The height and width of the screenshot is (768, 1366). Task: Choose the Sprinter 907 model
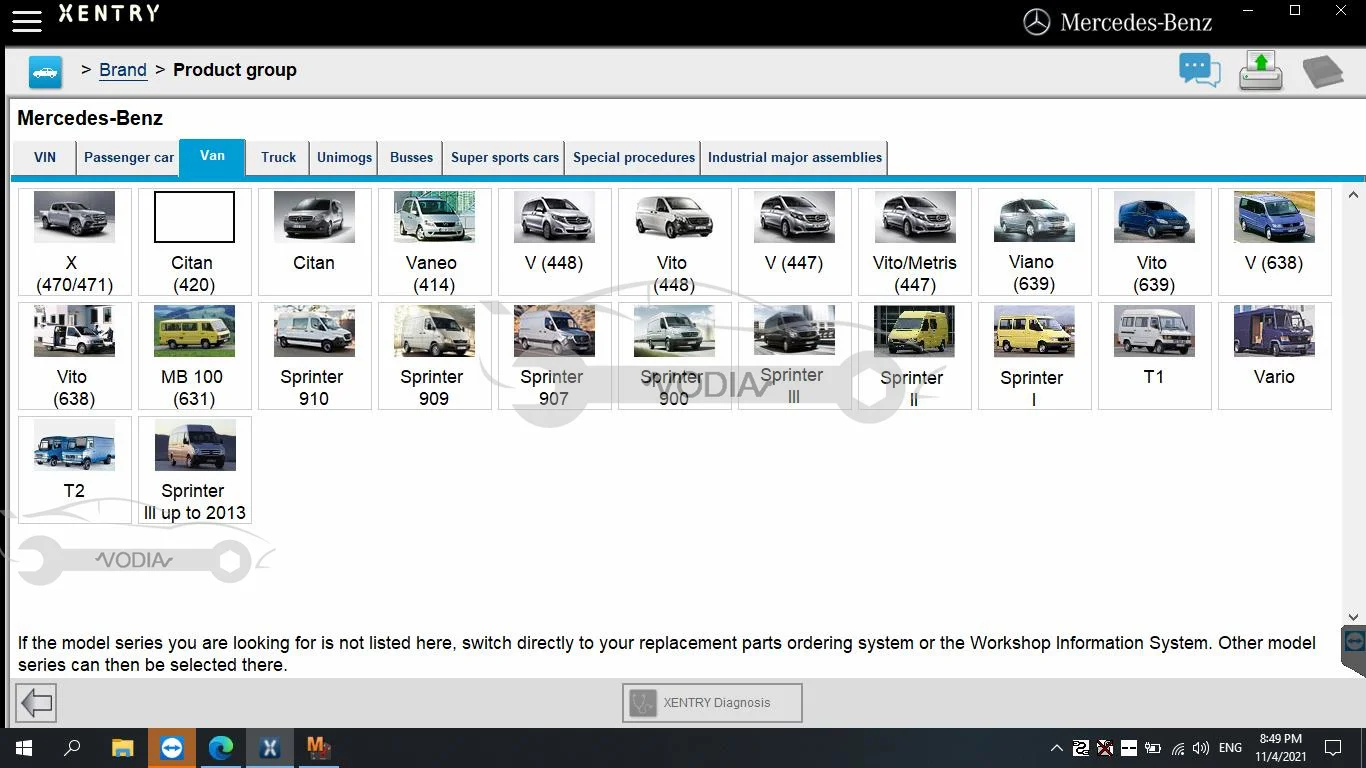click(x=554, y=356)
